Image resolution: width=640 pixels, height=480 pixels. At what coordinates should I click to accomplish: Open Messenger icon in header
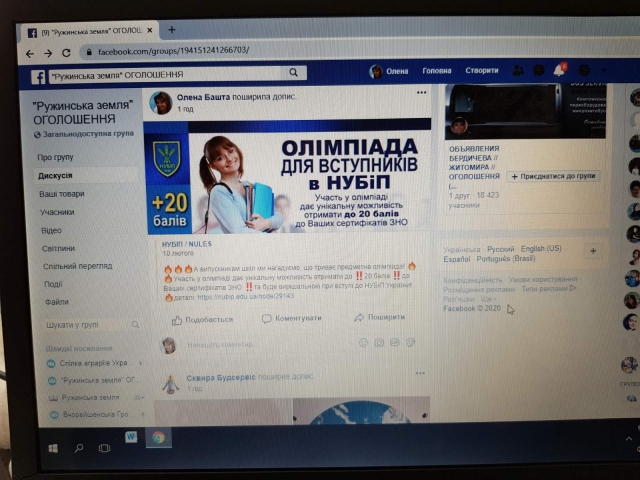(x=539, y=70)
